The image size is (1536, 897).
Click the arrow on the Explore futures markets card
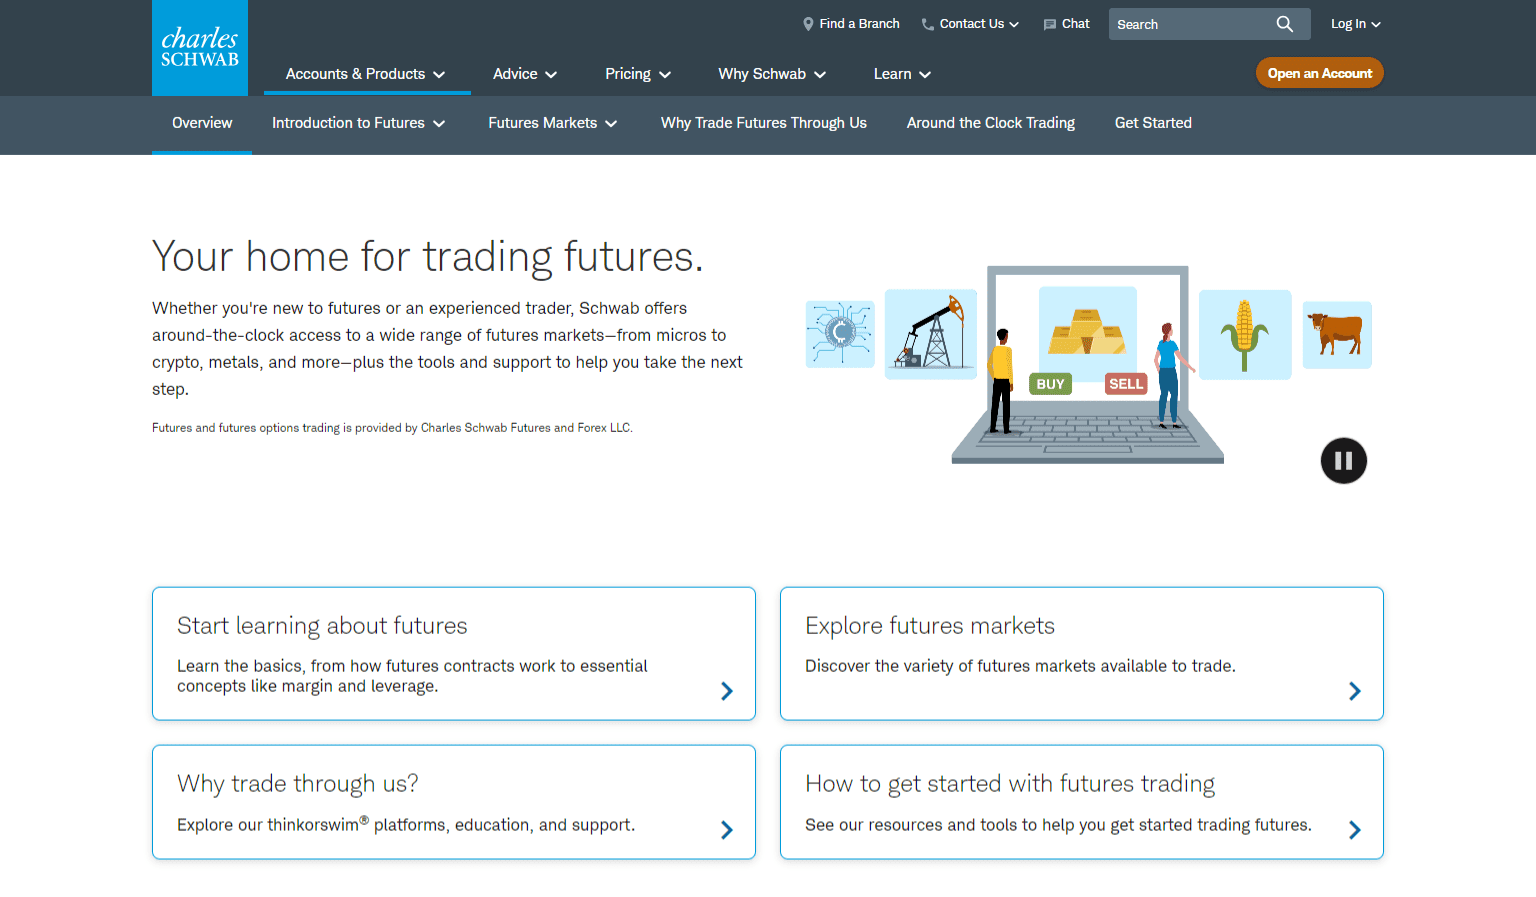[x=1355, y=690]
